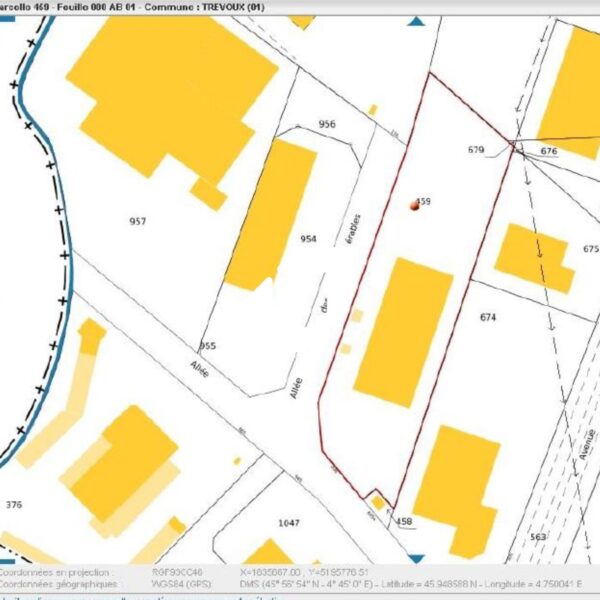Select parcel 1047 label
The width and height of the screenshot is (600, 600).
tap(289, 522)
